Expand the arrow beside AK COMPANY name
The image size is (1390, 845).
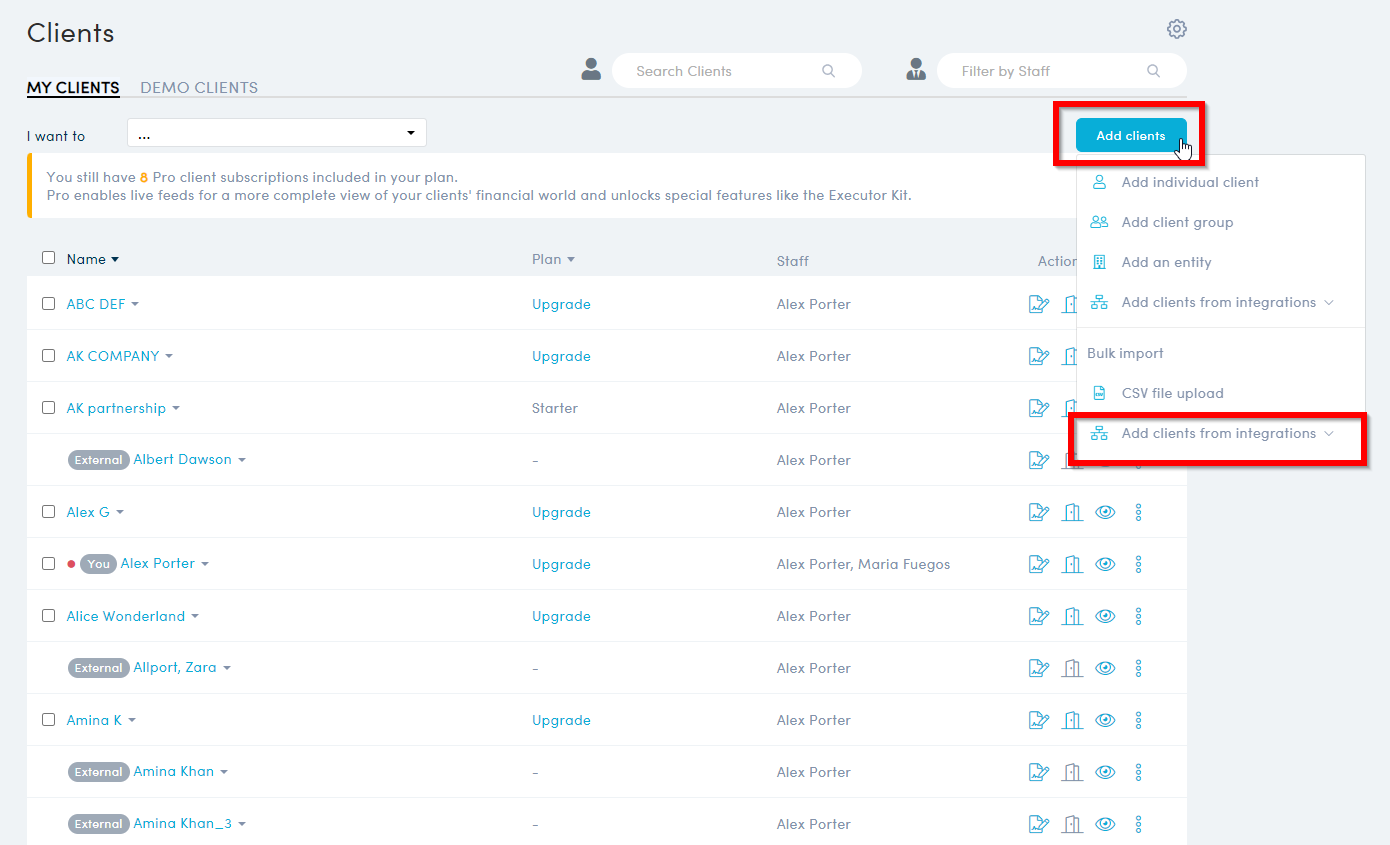click(169, 357)
